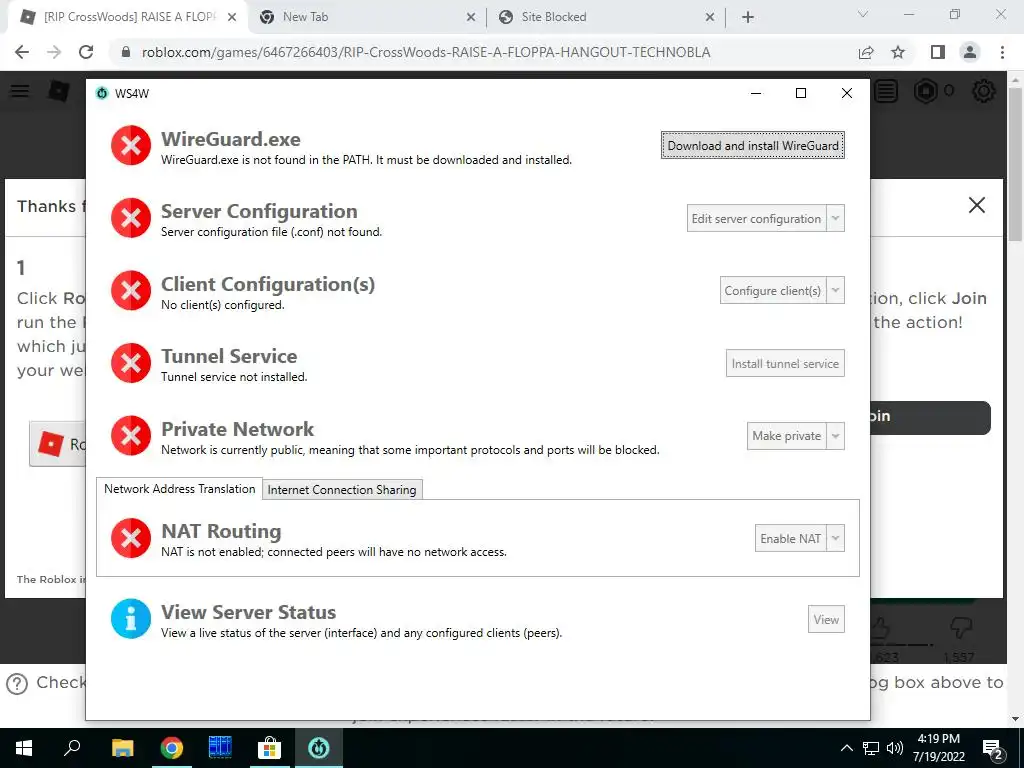Image resolution: width=1024 pixels, height=768 pixels.
Task: Close the New Tab browser tab
Action: (471, 18)
